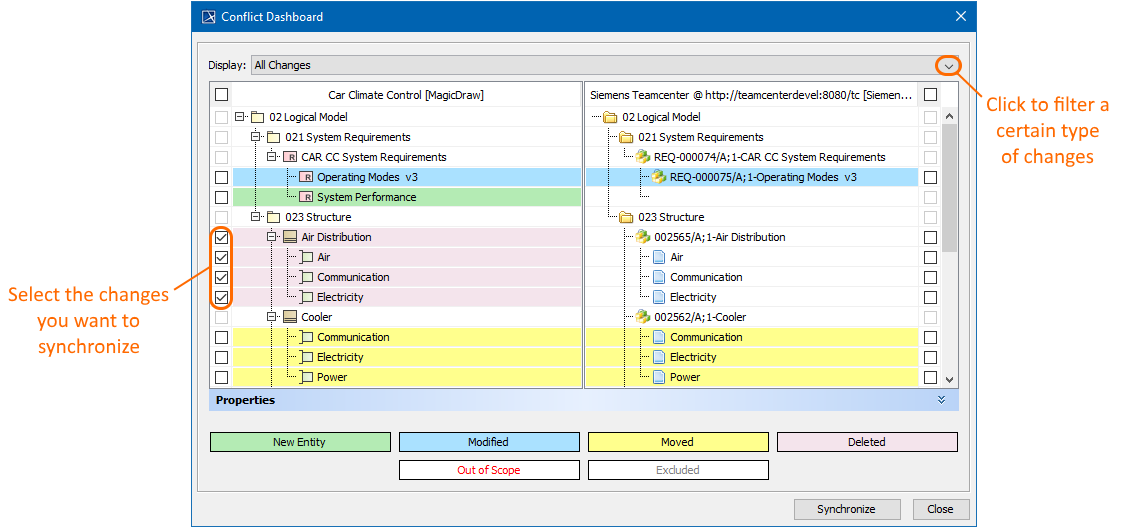Collapse the 021 System Requirements tree node
The width and height of the screenshot is (1123, 527).
pos(256,137)
